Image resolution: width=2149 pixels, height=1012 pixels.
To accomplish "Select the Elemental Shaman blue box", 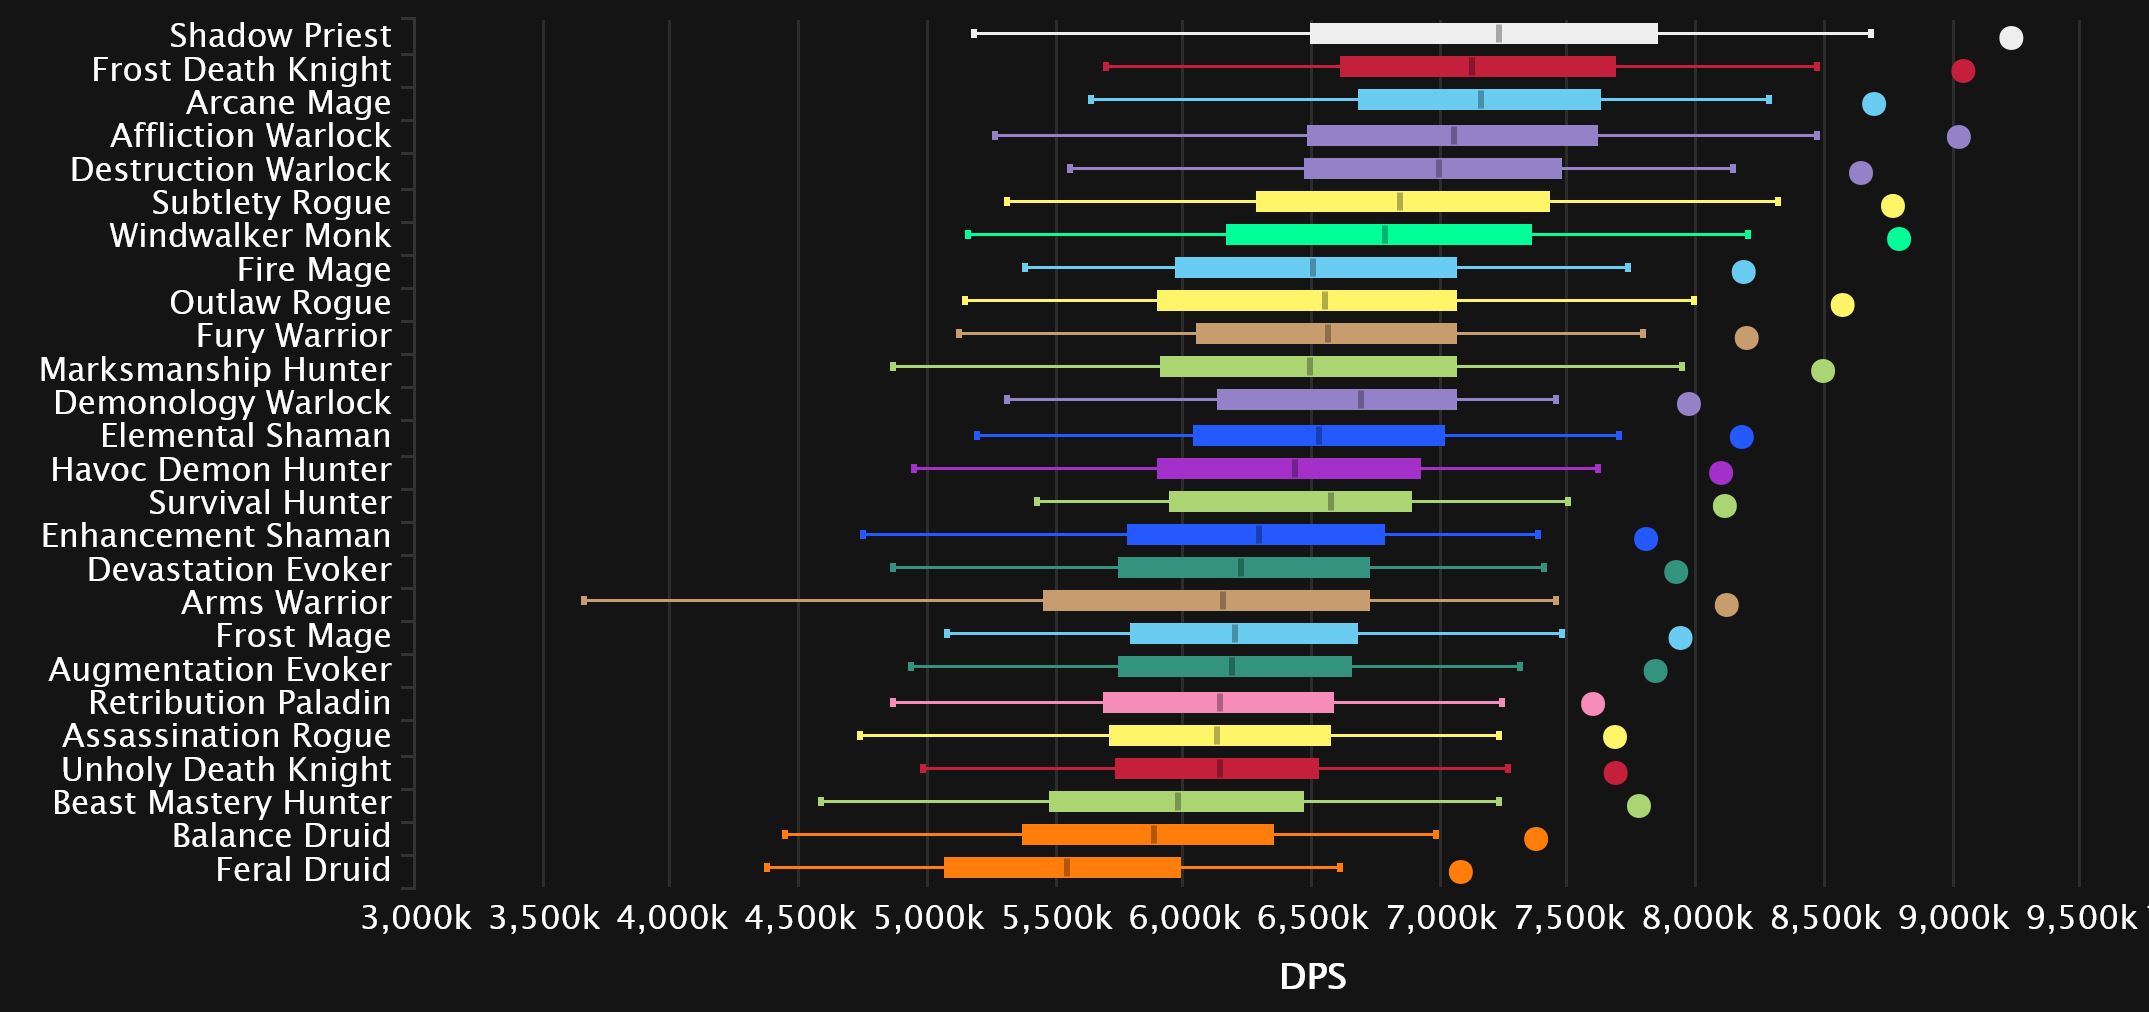I will click(x=1318, y=436).
